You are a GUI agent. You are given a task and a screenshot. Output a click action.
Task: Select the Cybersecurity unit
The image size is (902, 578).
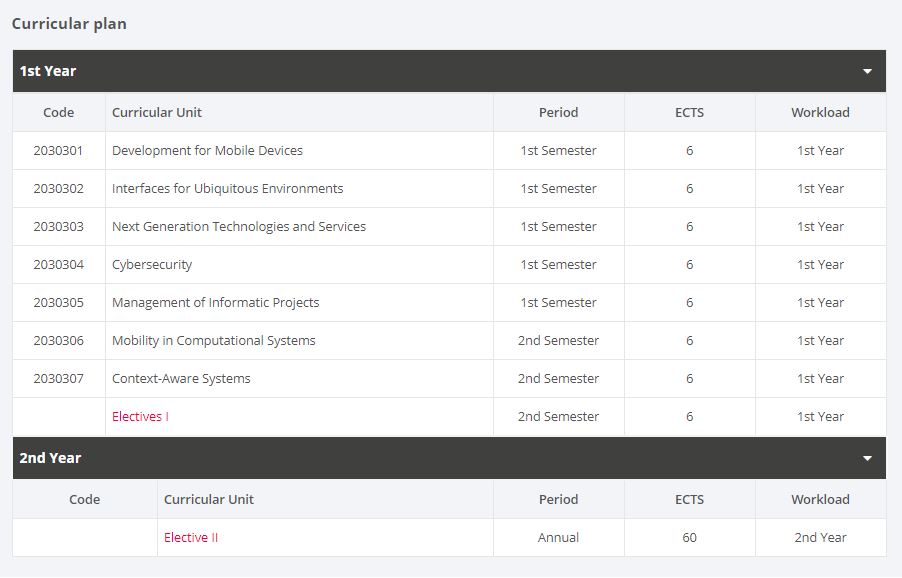point(152,265)
